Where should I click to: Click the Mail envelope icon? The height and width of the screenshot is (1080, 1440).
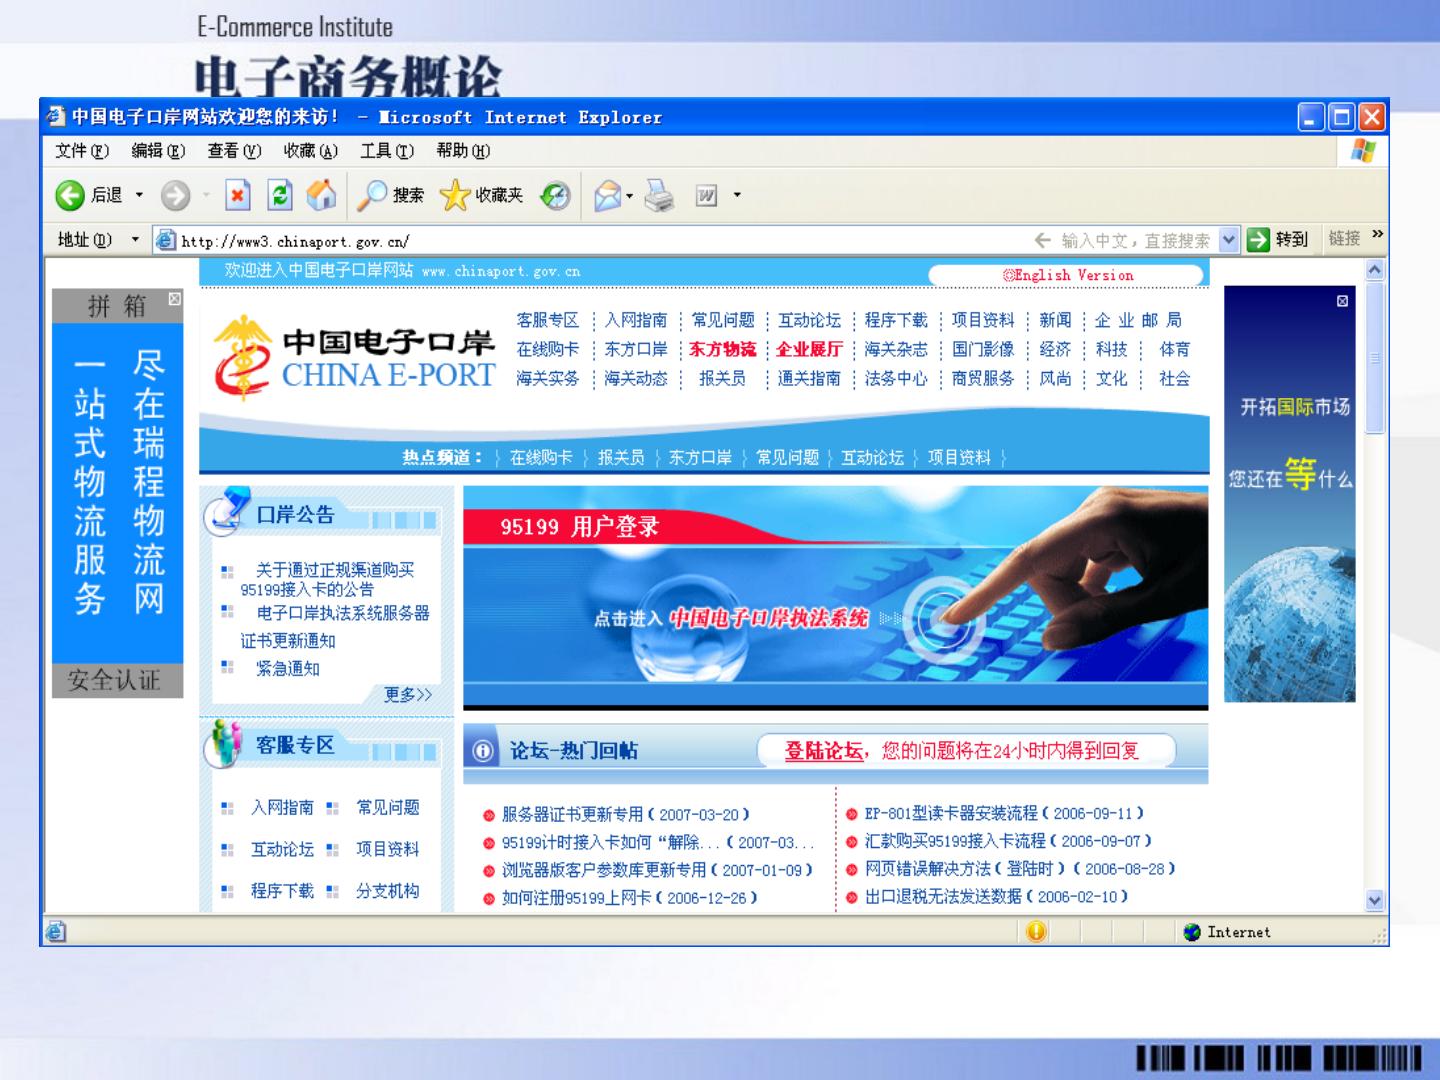(x=607, y=195)
